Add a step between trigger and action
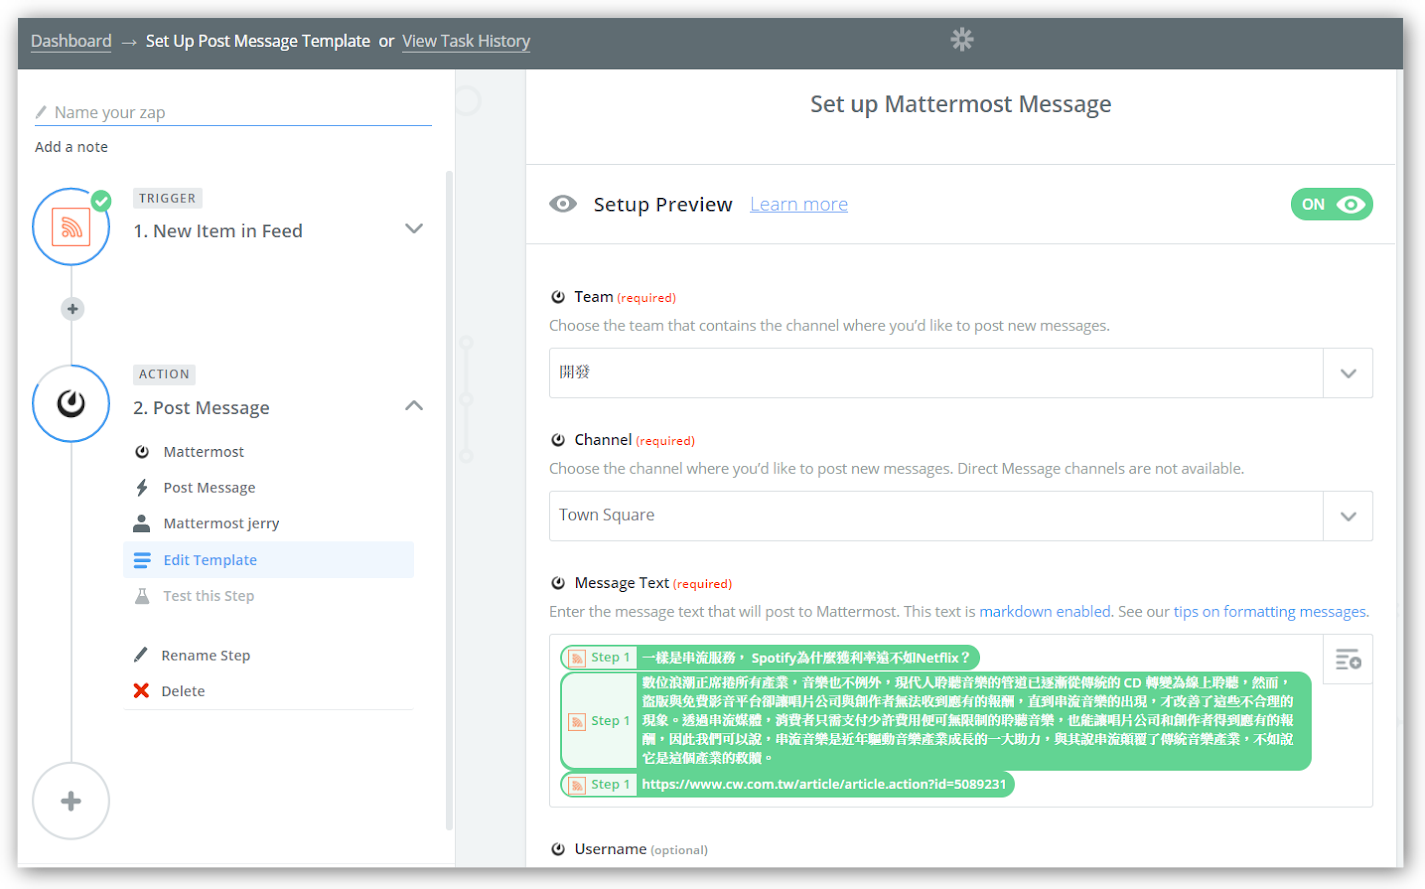The height and width of the screenshot is (889, 1425). coord(72,309)
